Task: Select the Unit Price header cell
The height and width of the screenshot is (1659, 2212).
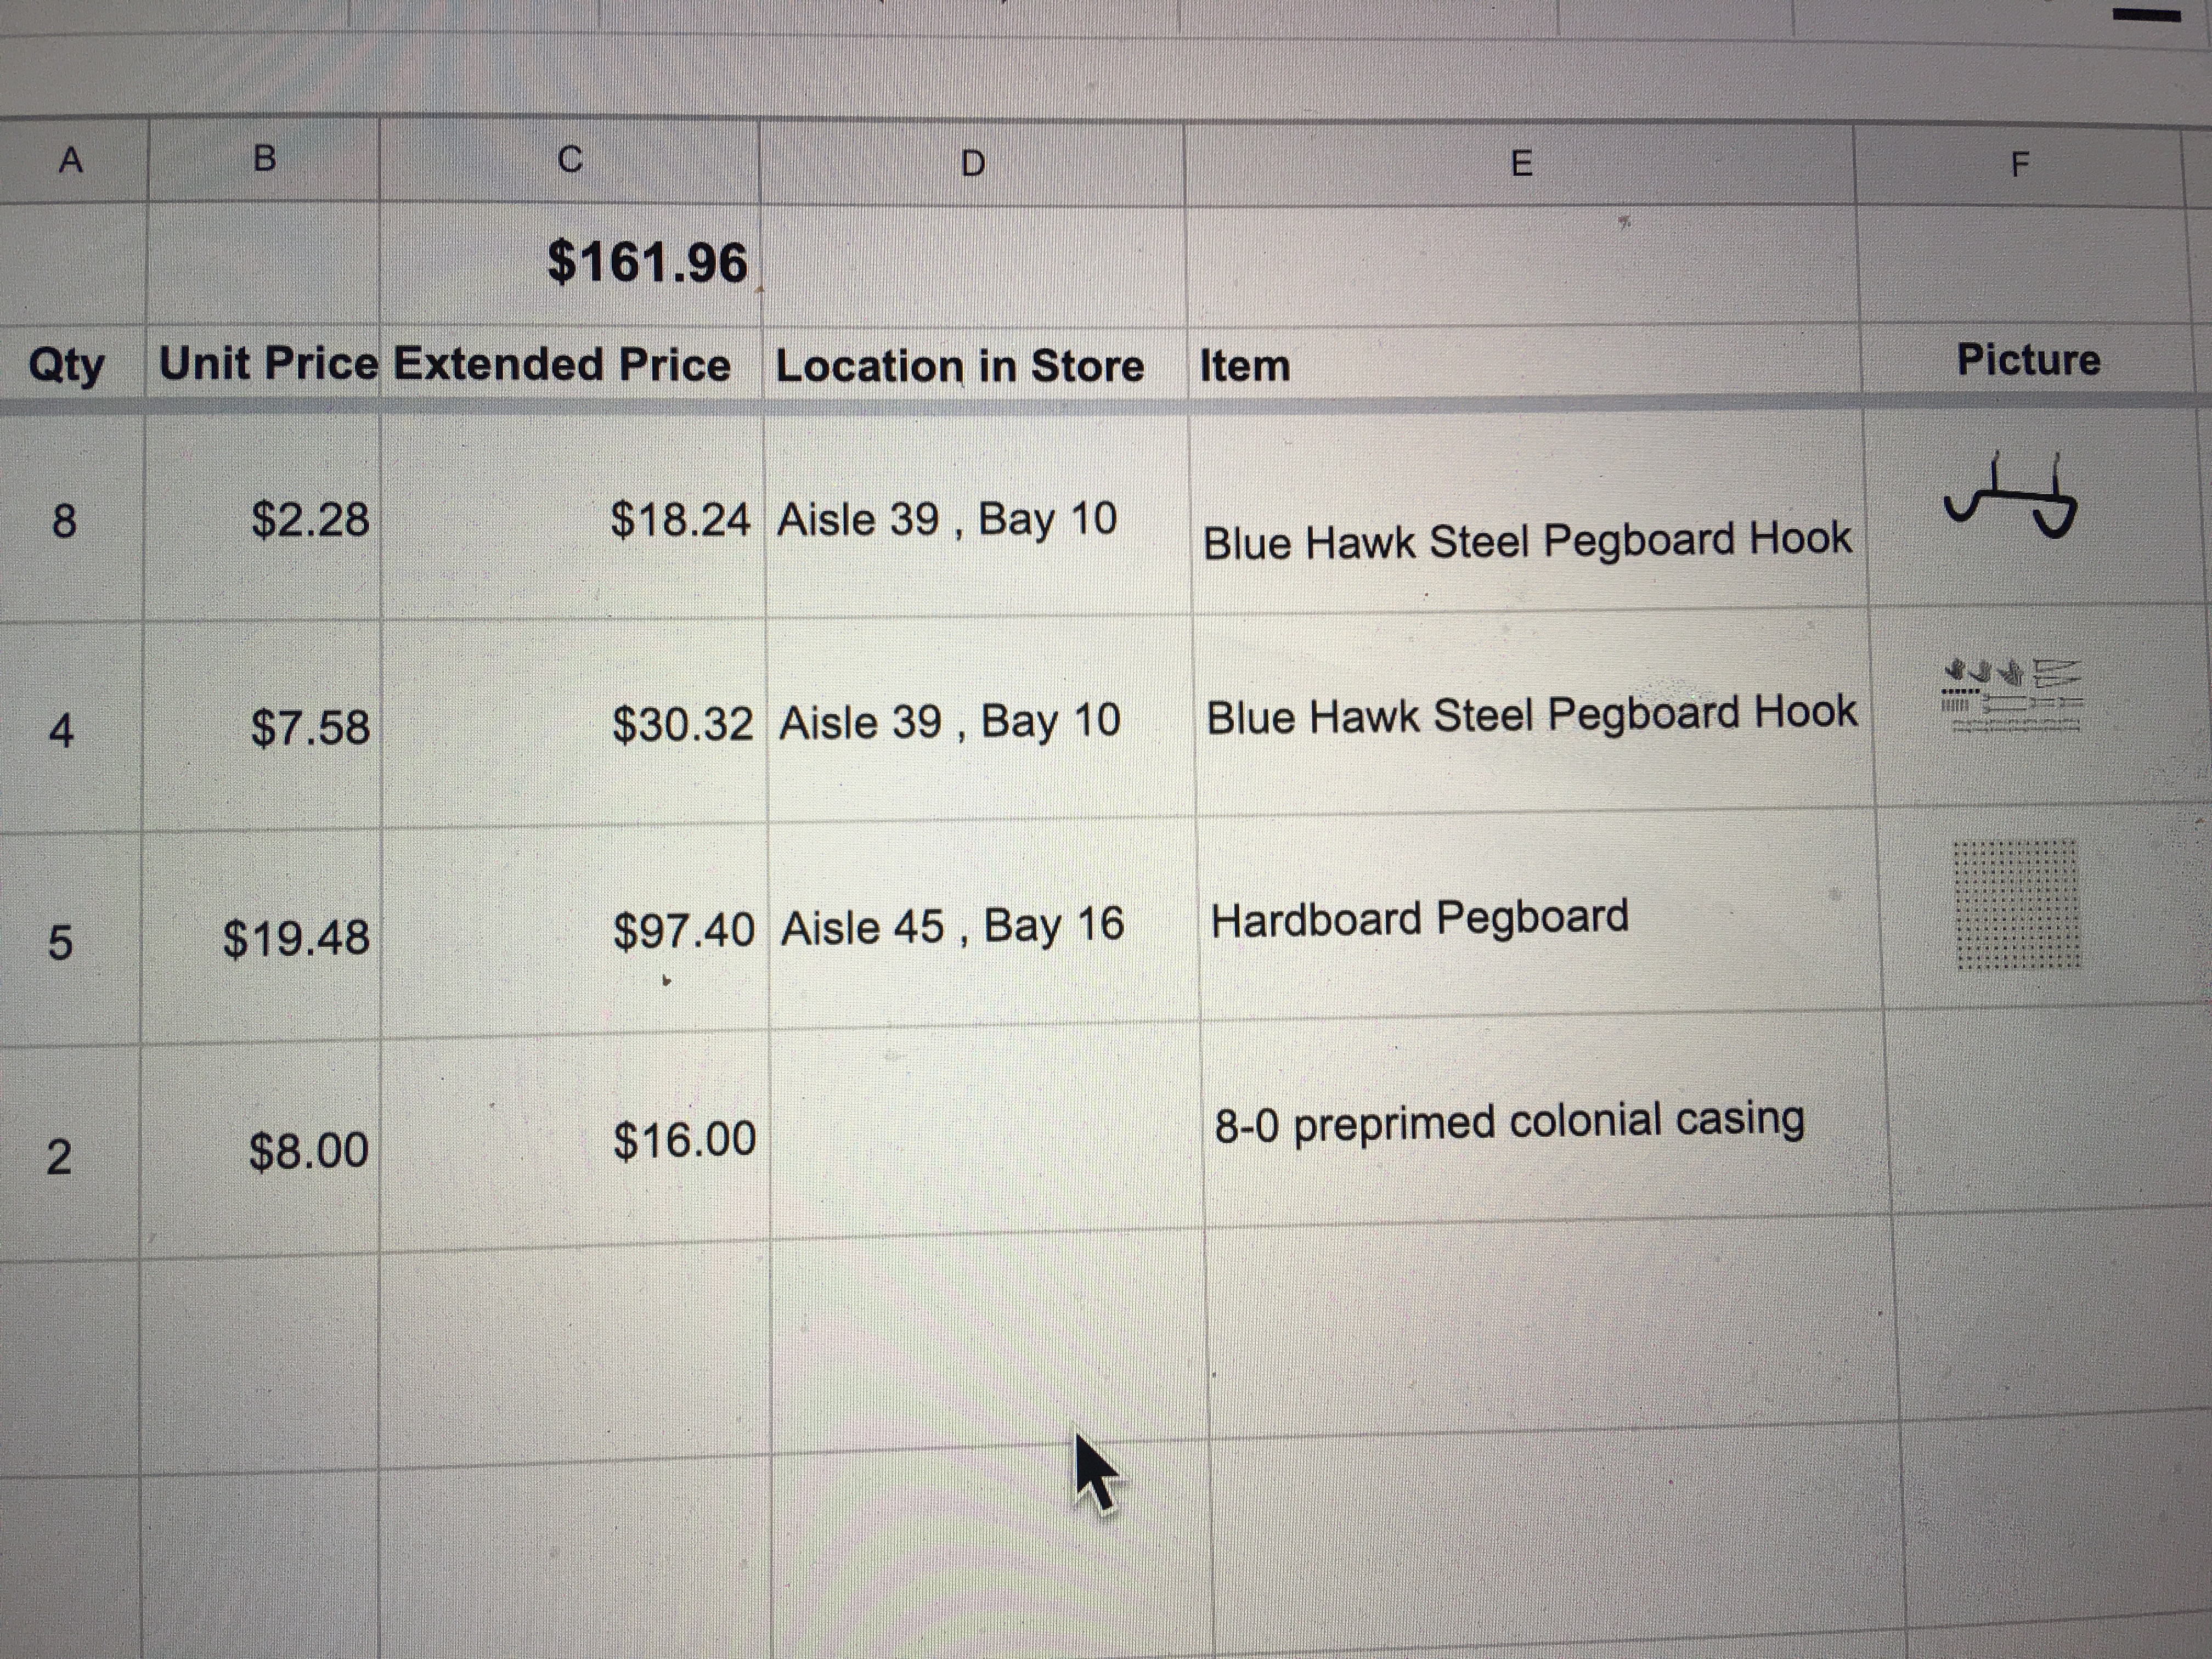Action: (x=268, y=363)
